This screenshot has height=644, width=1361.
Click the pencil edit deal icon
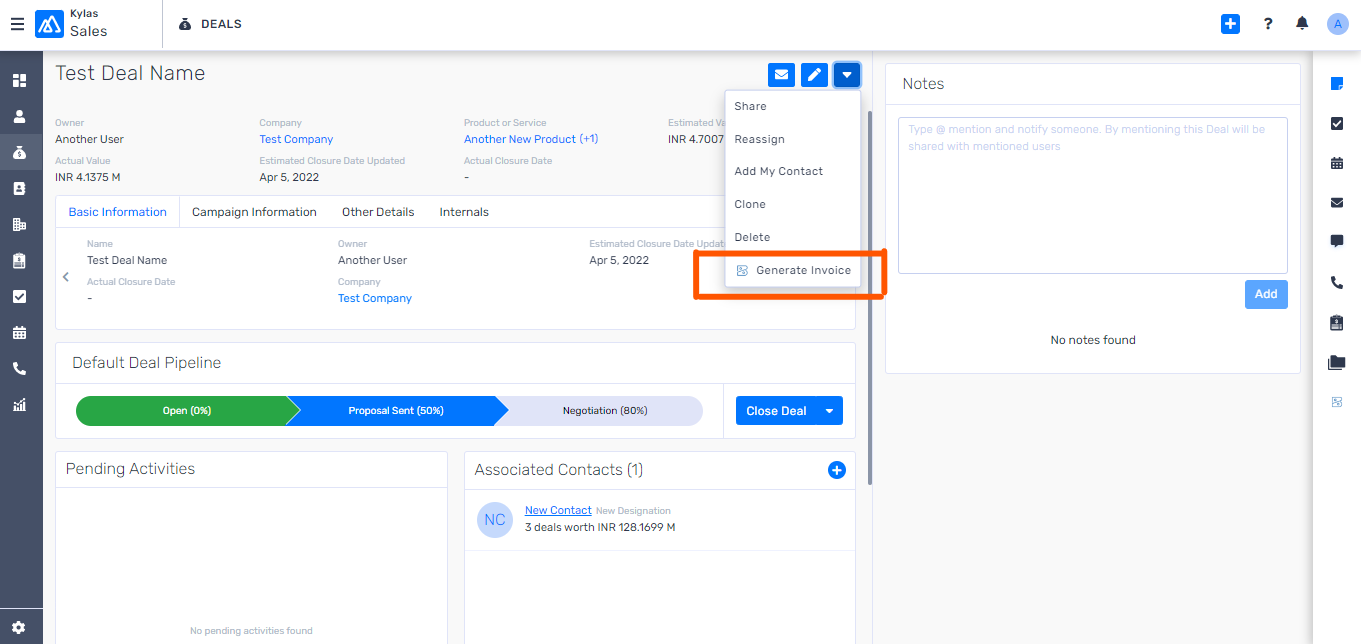[x=814, y=74]
